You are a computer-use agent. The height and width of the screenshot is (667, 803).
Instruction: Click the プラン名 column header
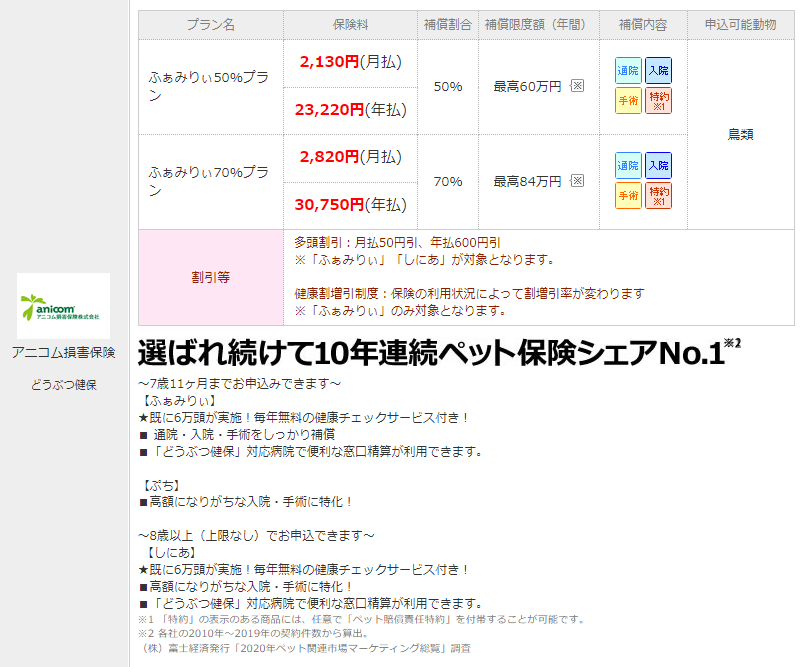coord(210,24)
